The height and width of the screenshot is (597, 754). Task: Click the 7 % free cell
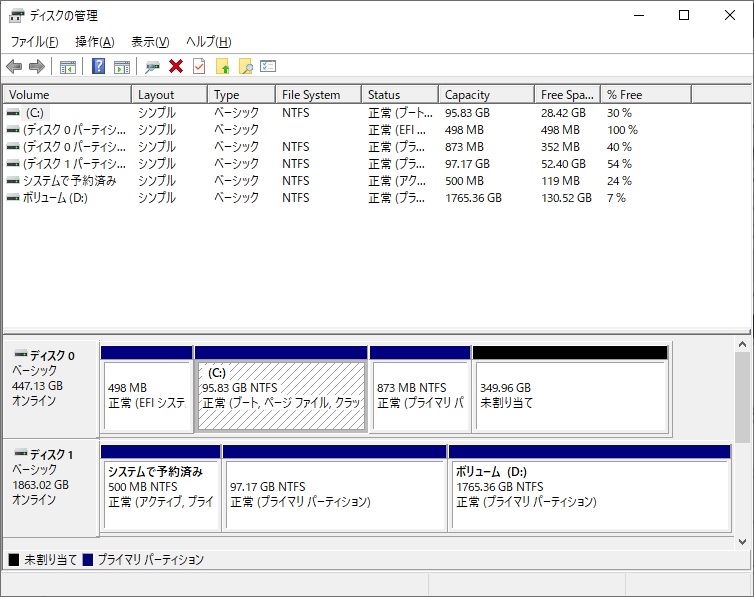[x=616, y=198]
